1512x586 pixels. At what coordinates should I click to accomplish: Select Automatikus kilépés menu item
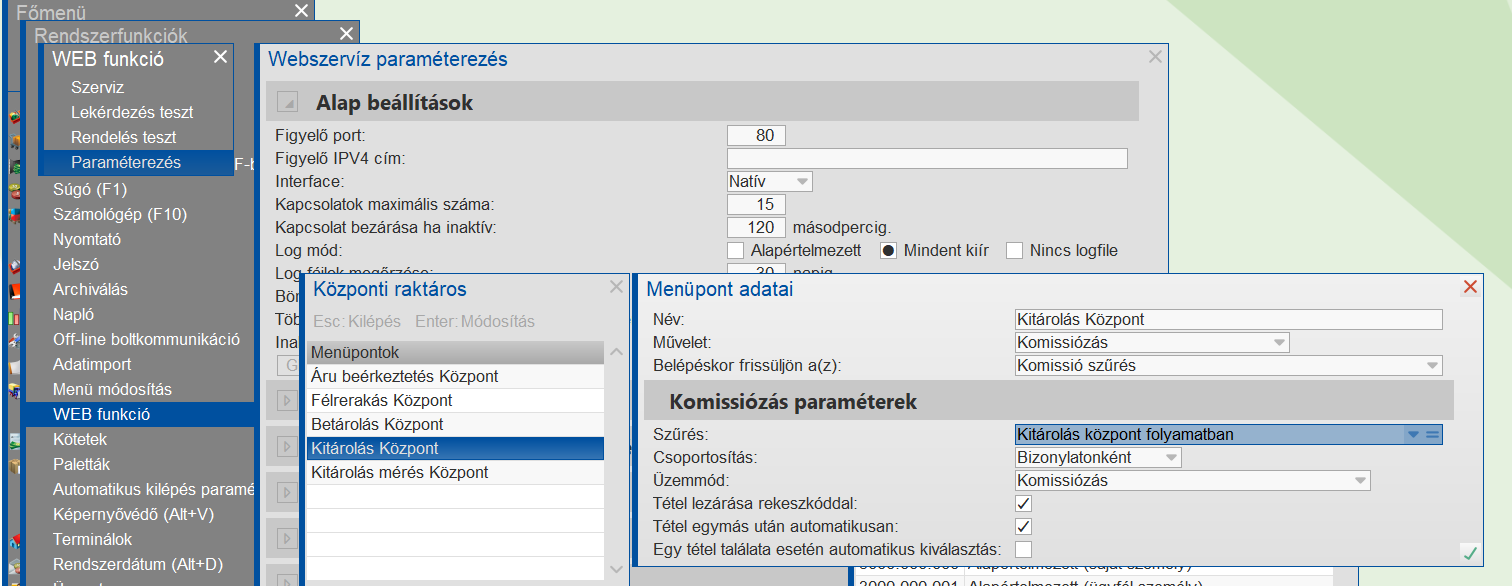(154, 489)
